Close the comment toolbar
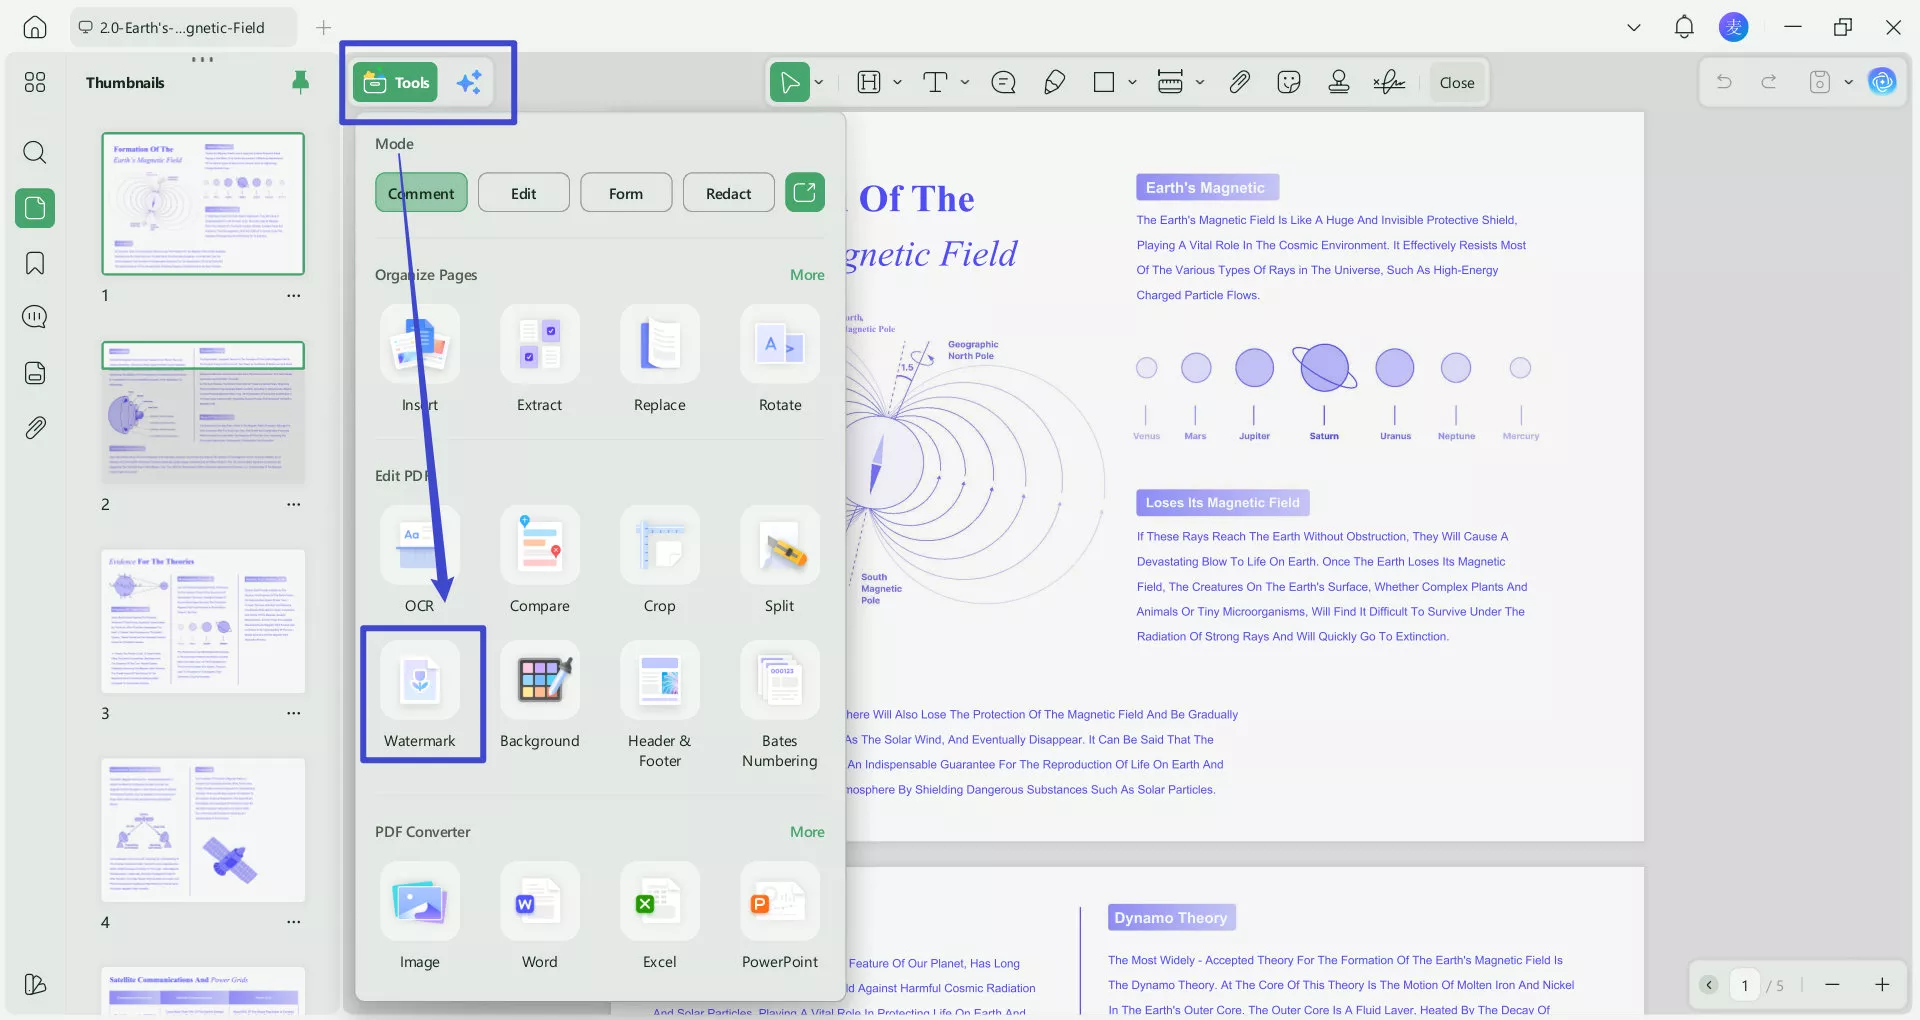Viewport: 1920px width, 1020px height. click(1457, 83)
